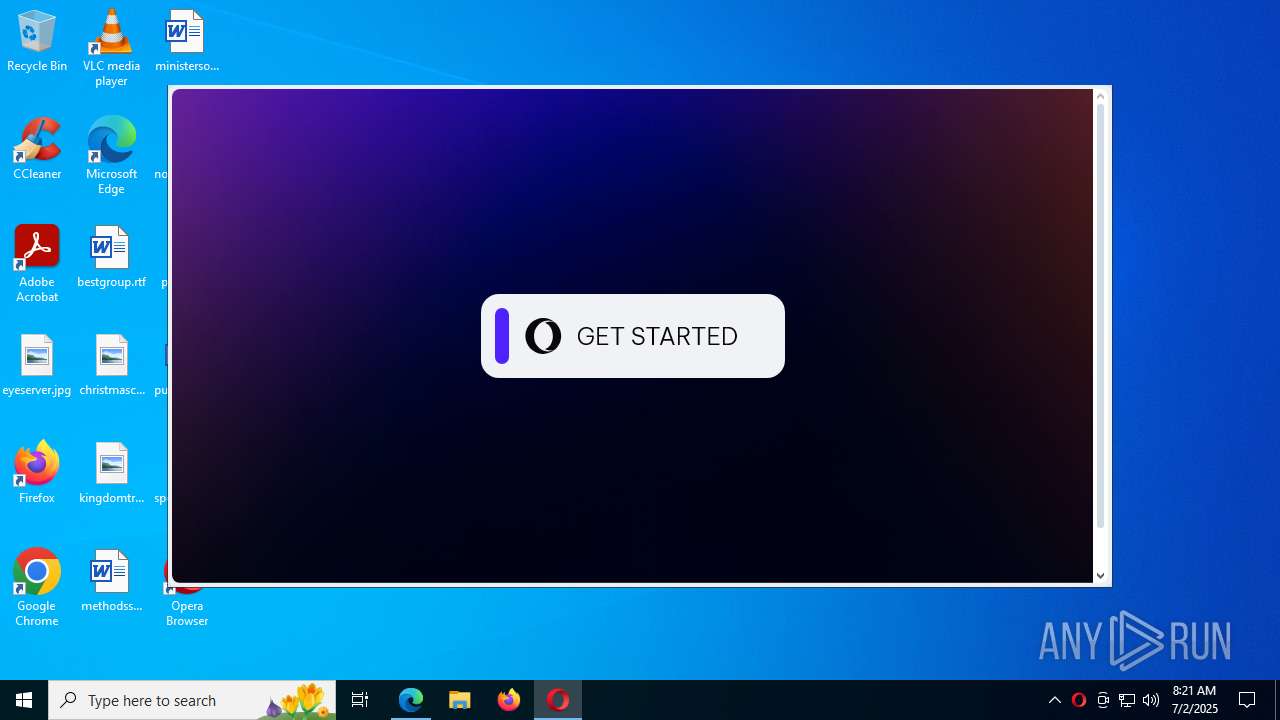Click the tray icon right of Opera
Viewport: 1280px width, 720px height.
(1103, 700)
